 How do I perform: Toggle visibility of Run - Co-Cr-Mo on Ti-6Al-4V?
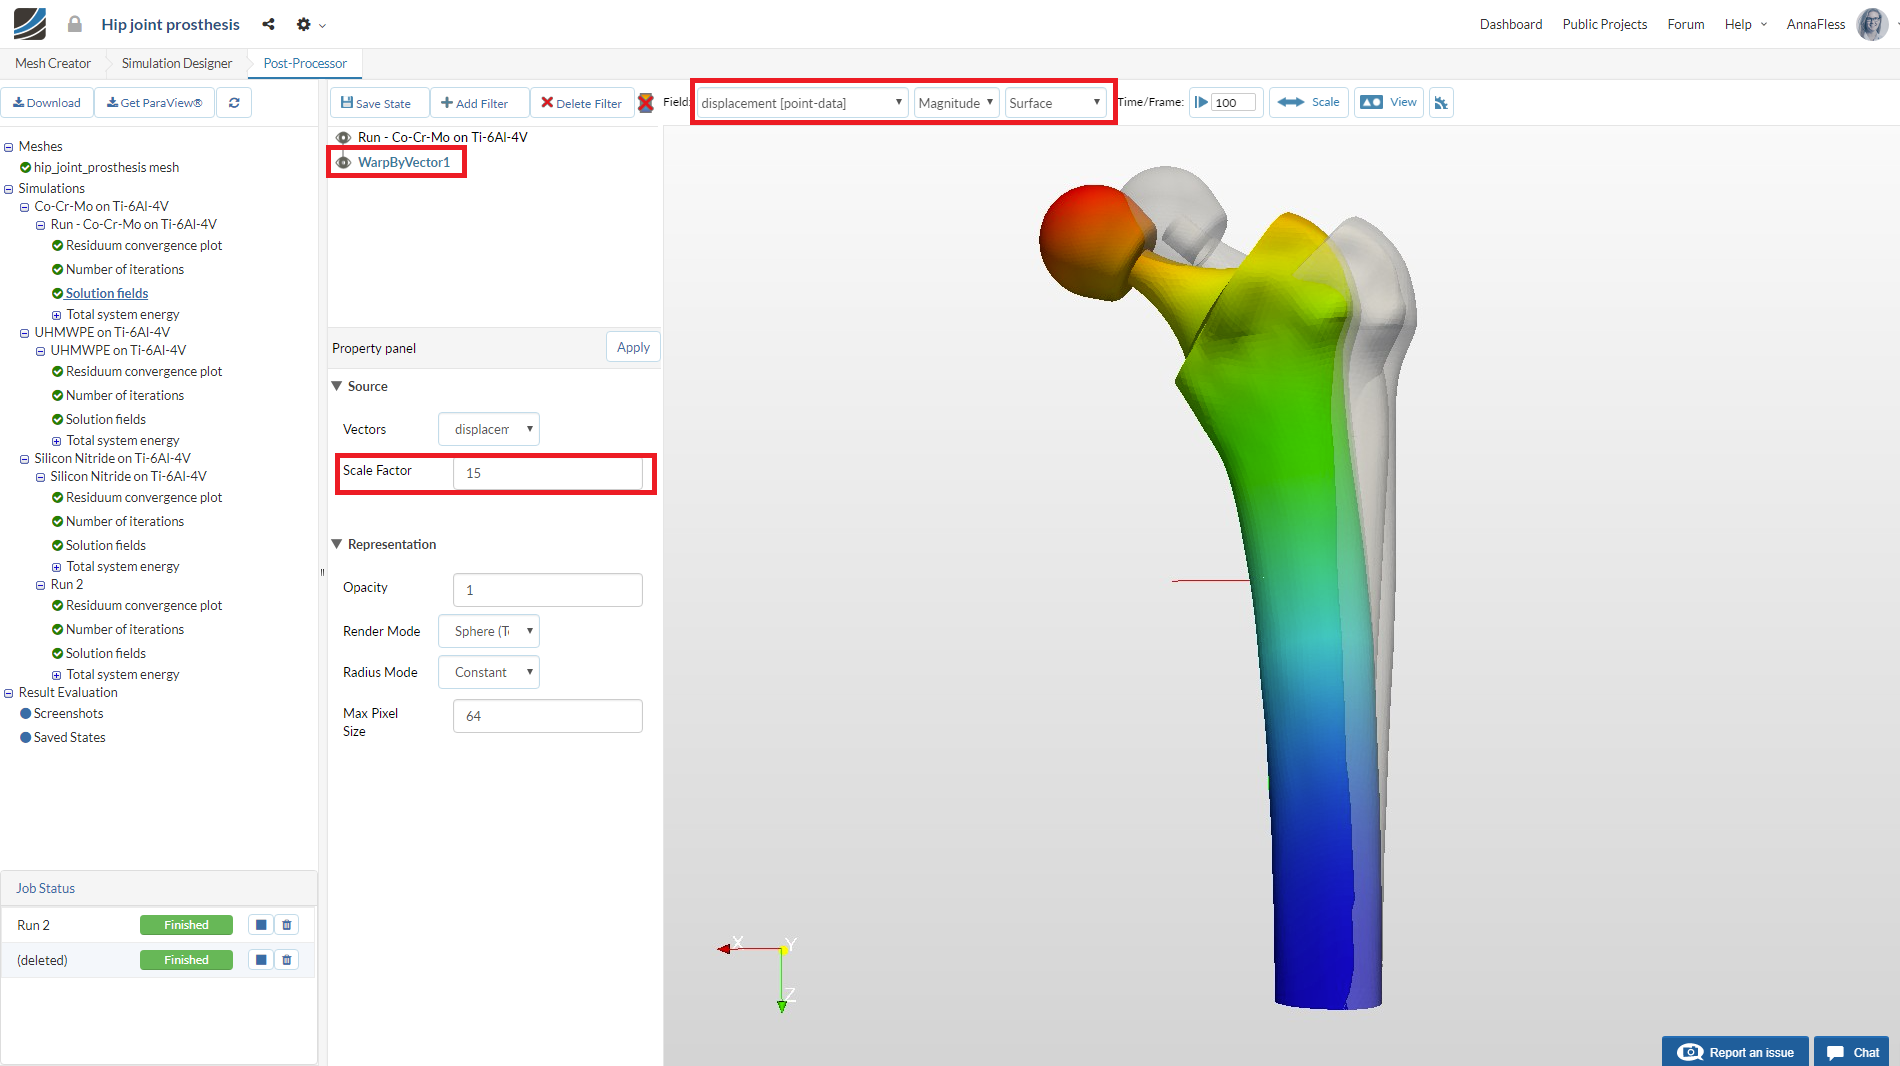[343, 137]
